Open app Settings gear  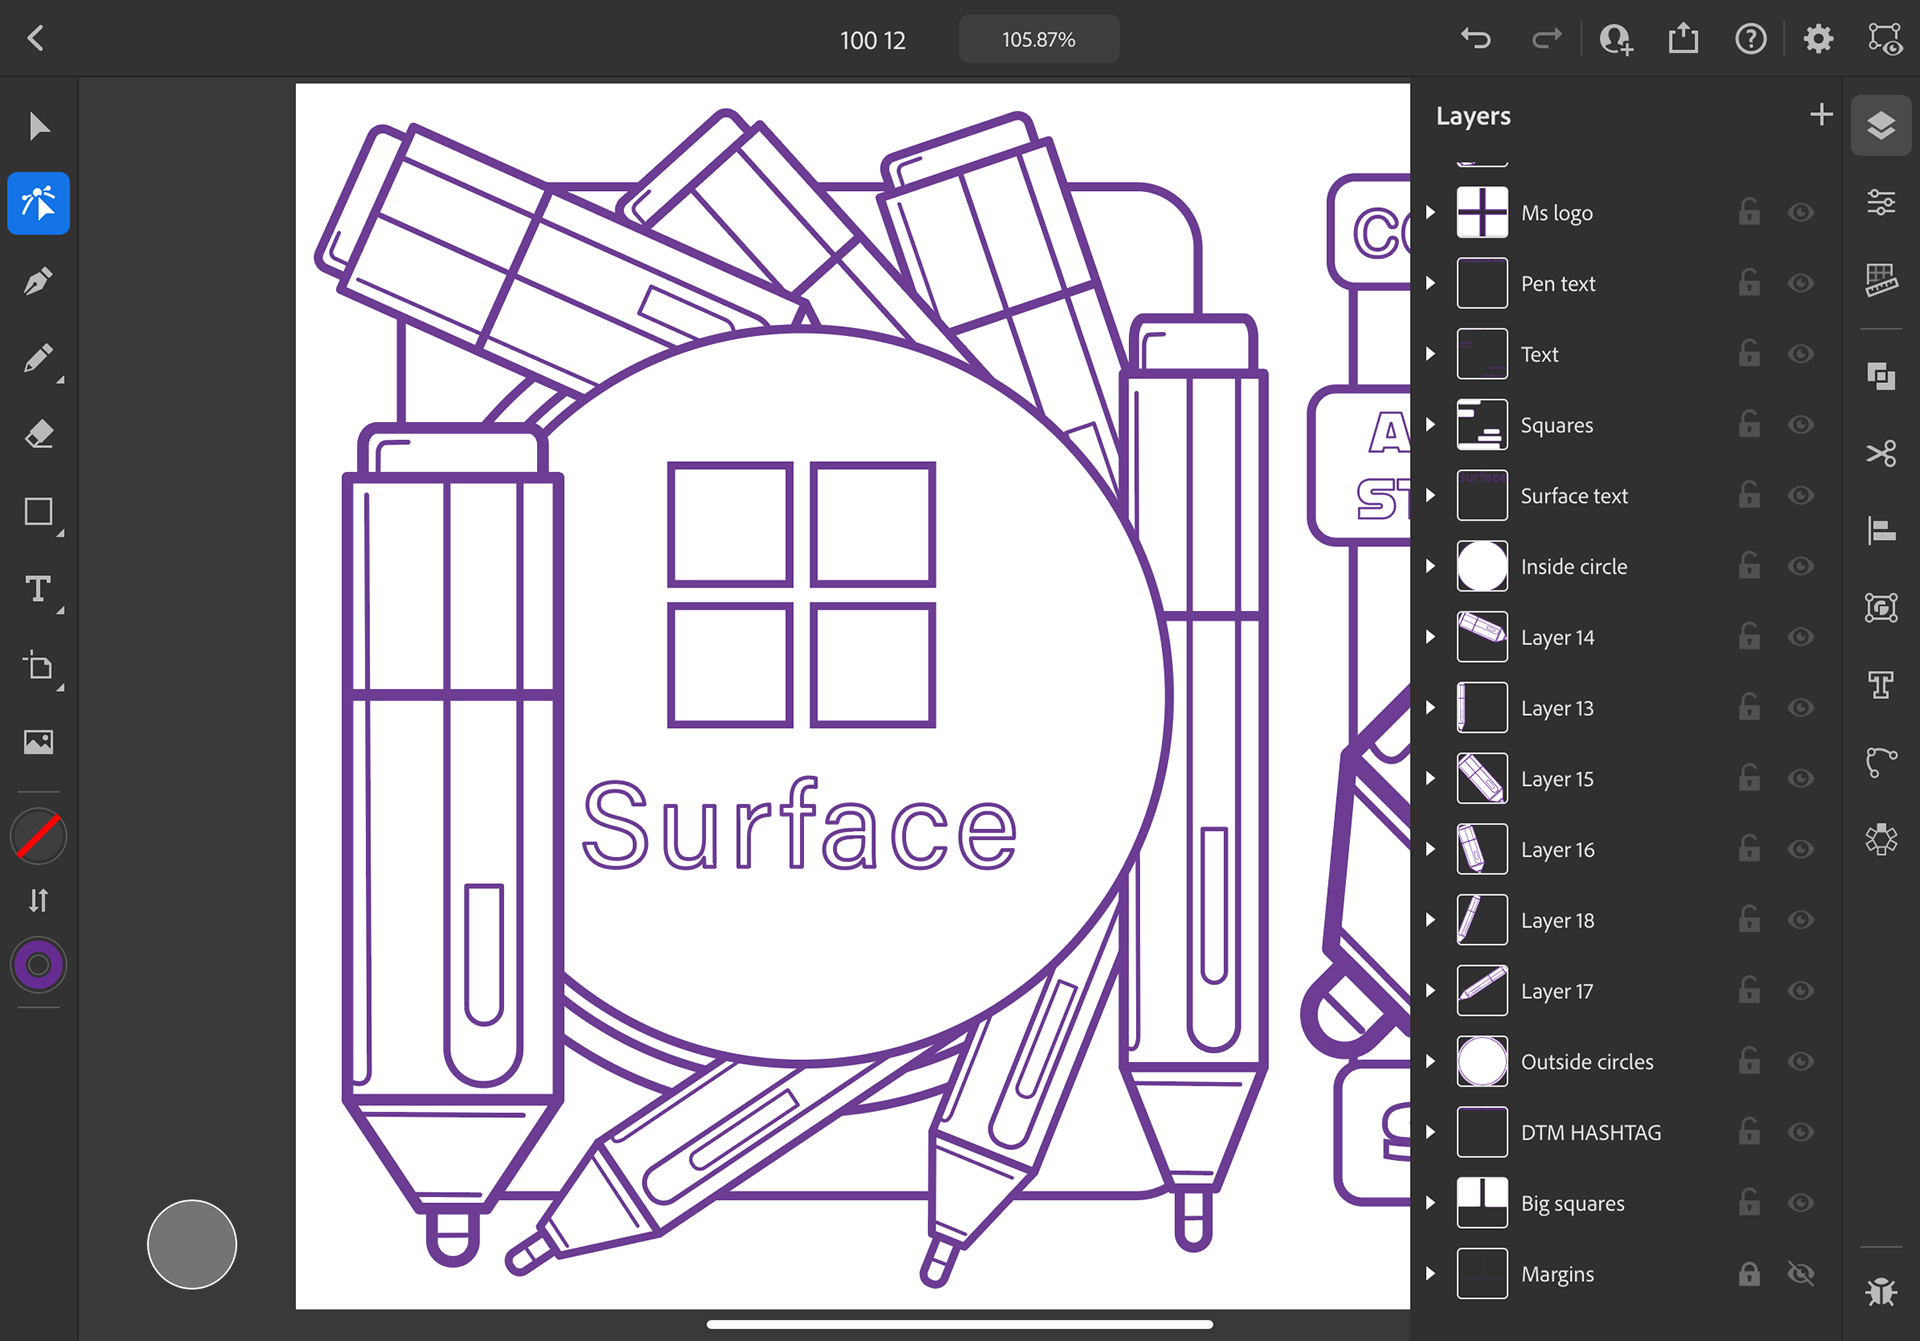[1818, 39]
